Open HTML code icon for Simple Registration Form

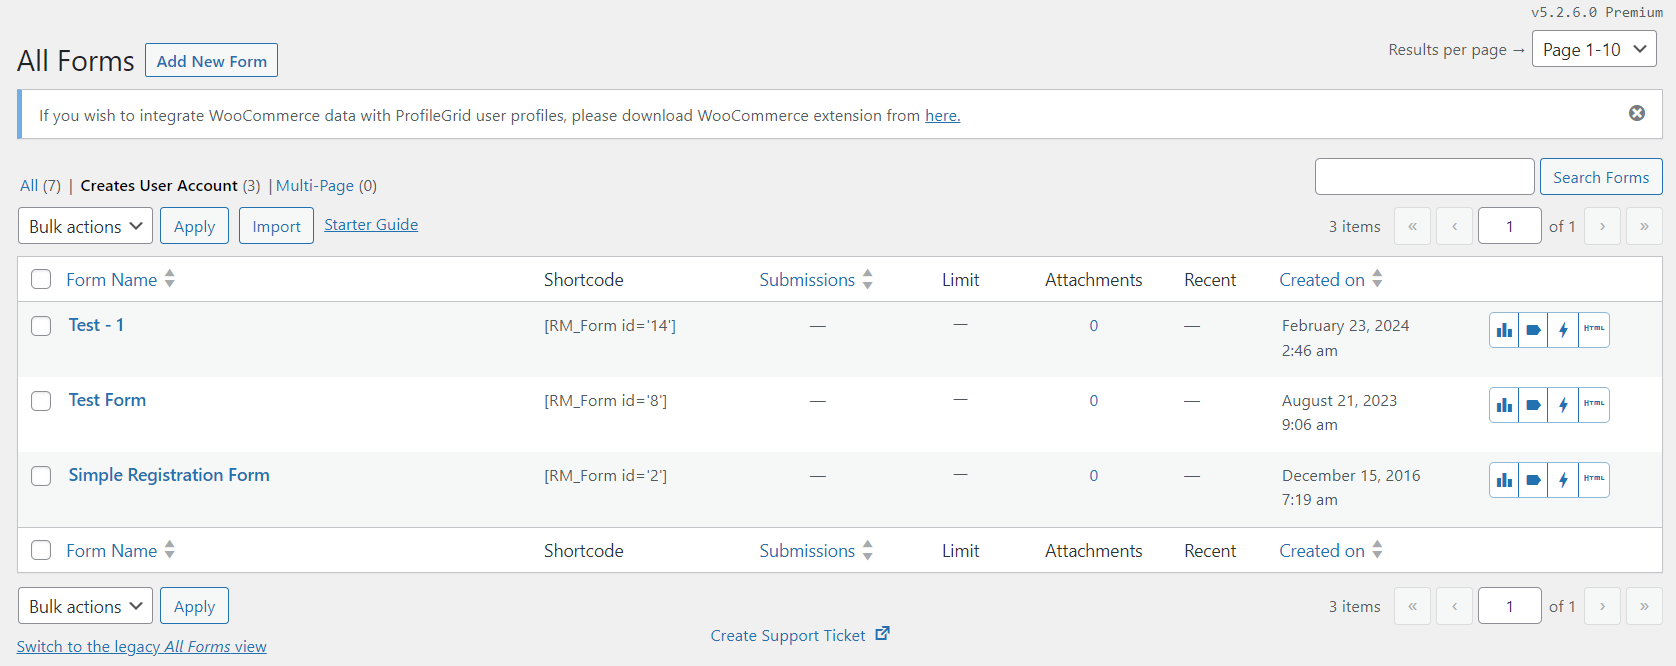pyautogui.click(x=1594, y=480)
